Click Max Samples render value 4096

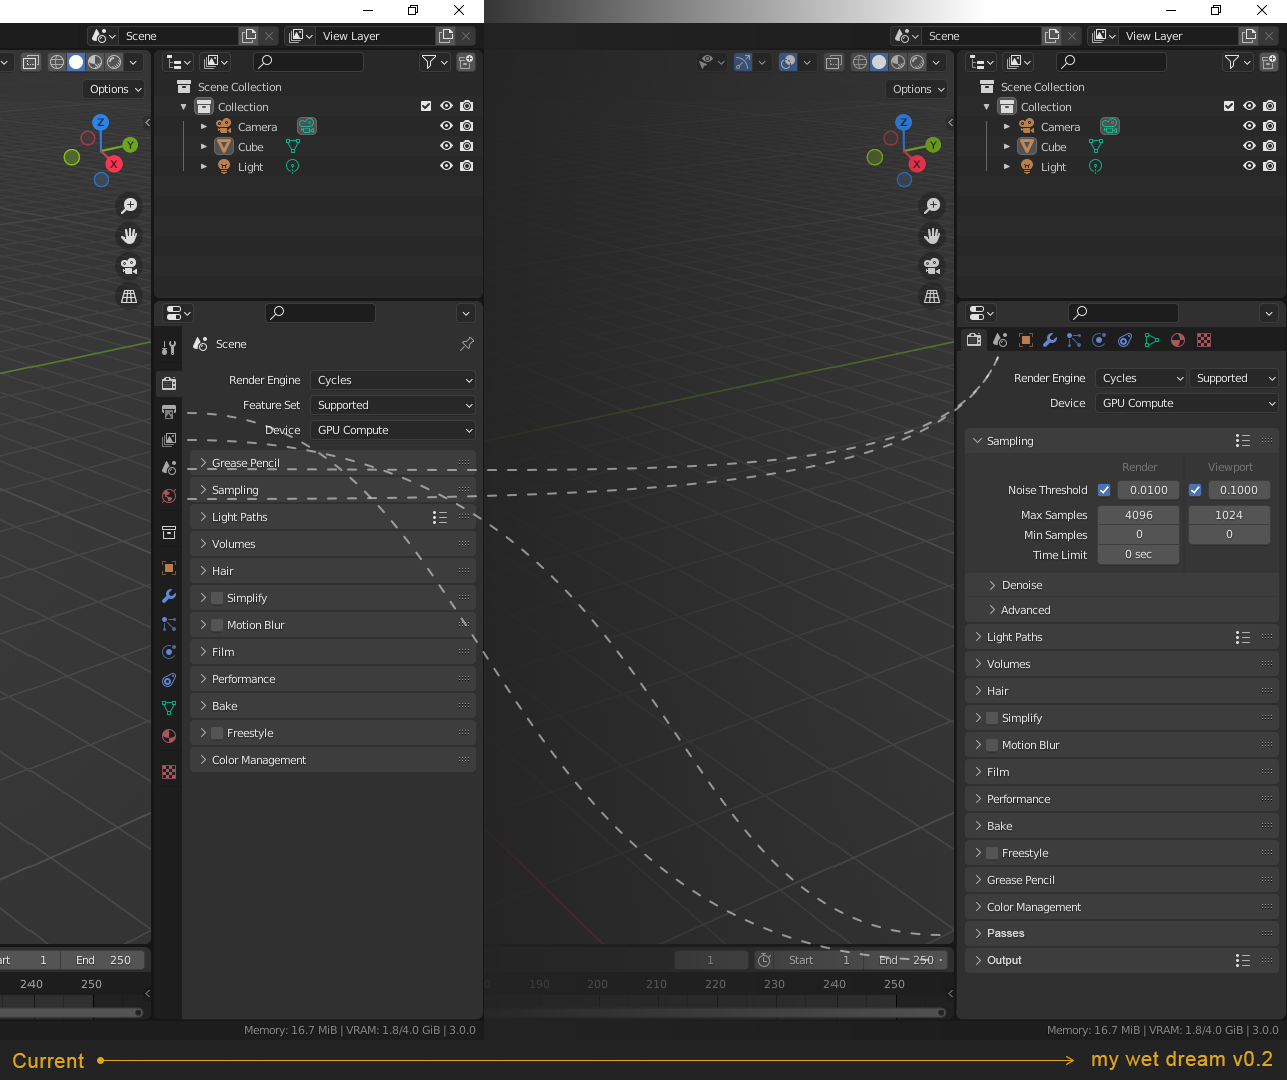[x=1139, y=515]
